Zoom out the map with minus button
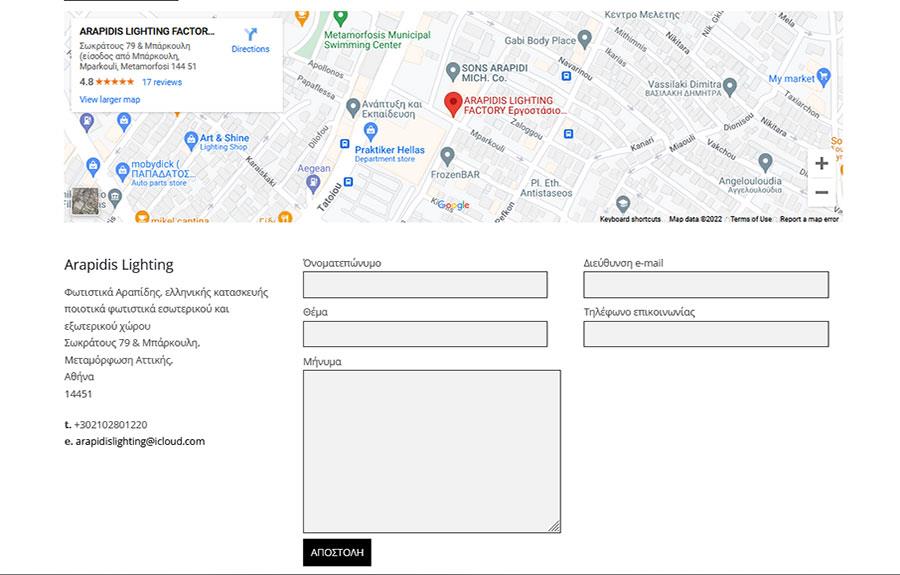Screen dimensions: 900x575 [x=821, y=192]
